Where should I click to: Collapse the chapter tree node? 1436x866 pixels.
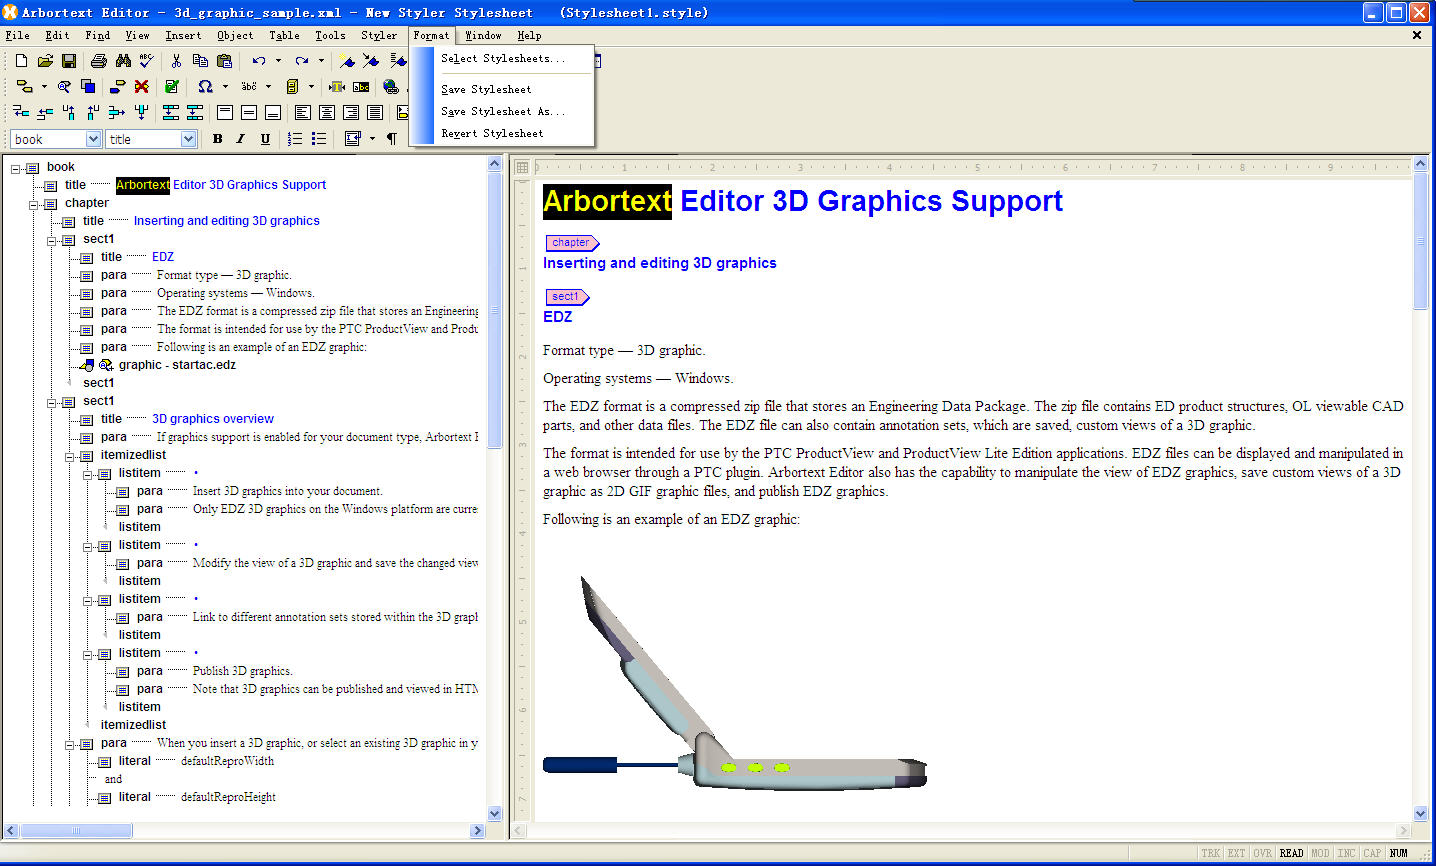34,204
